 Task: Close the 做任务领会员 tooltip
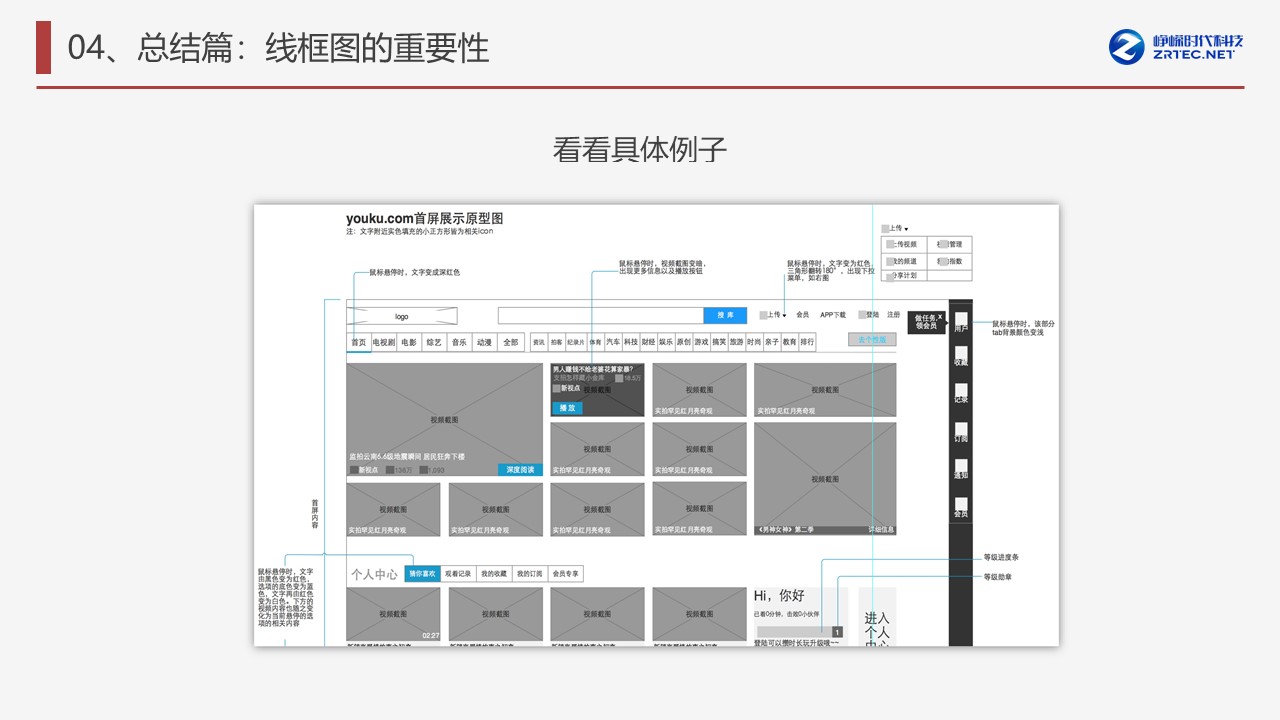[x=940, y=317]
